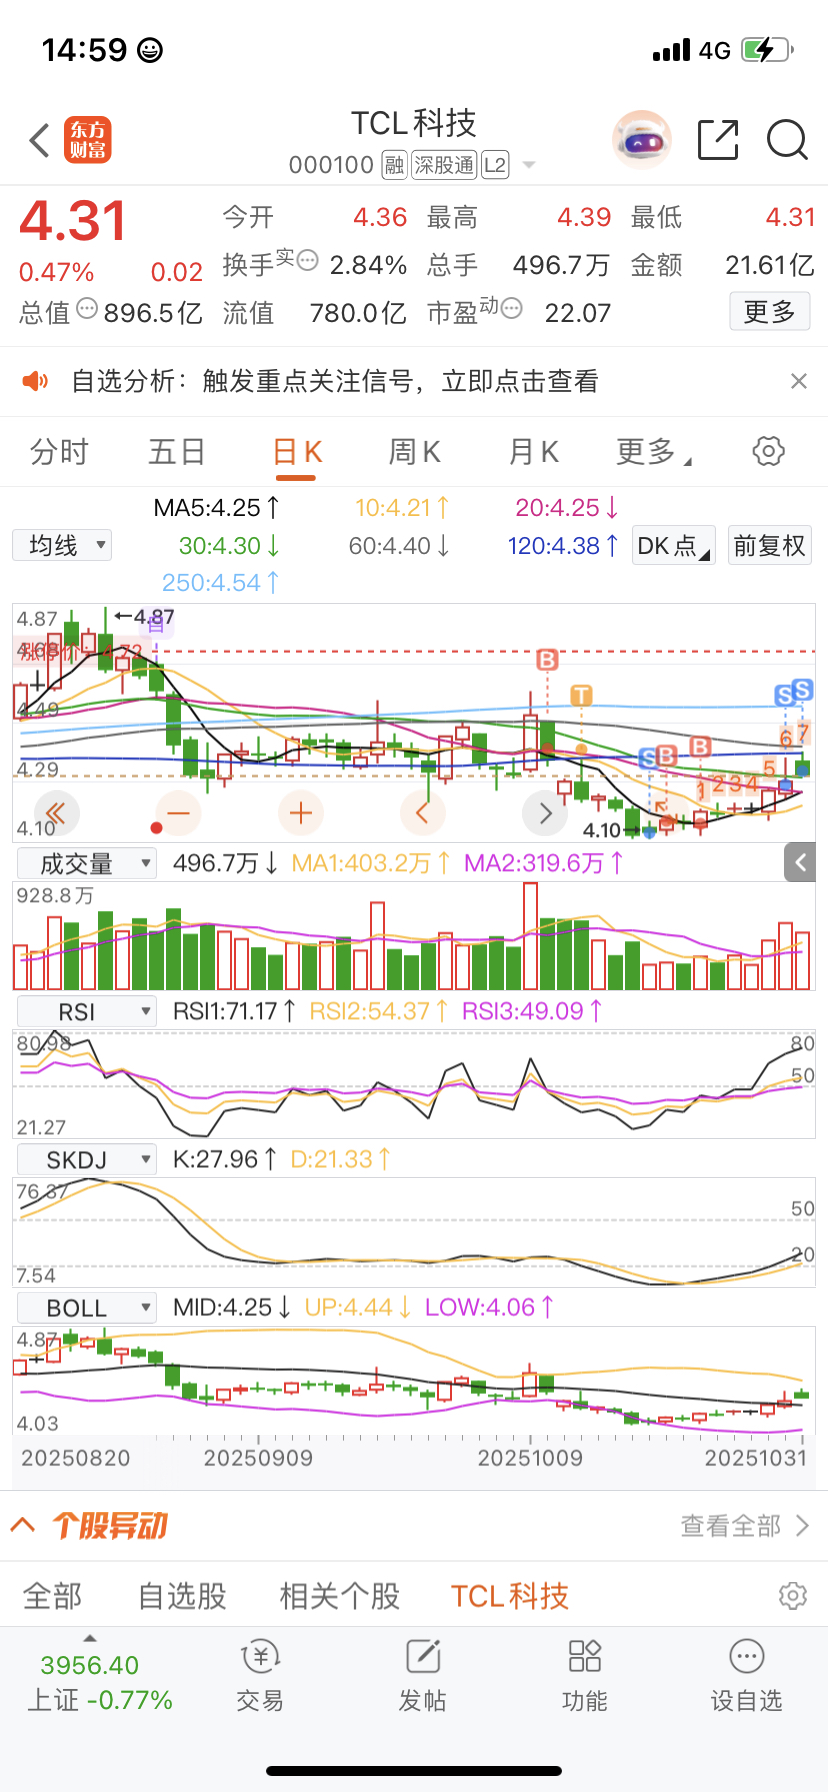Open 发帖 post icon
Image resolution: width=828 pixels, height=1792 pixels.
click(x=423, y=1675)
